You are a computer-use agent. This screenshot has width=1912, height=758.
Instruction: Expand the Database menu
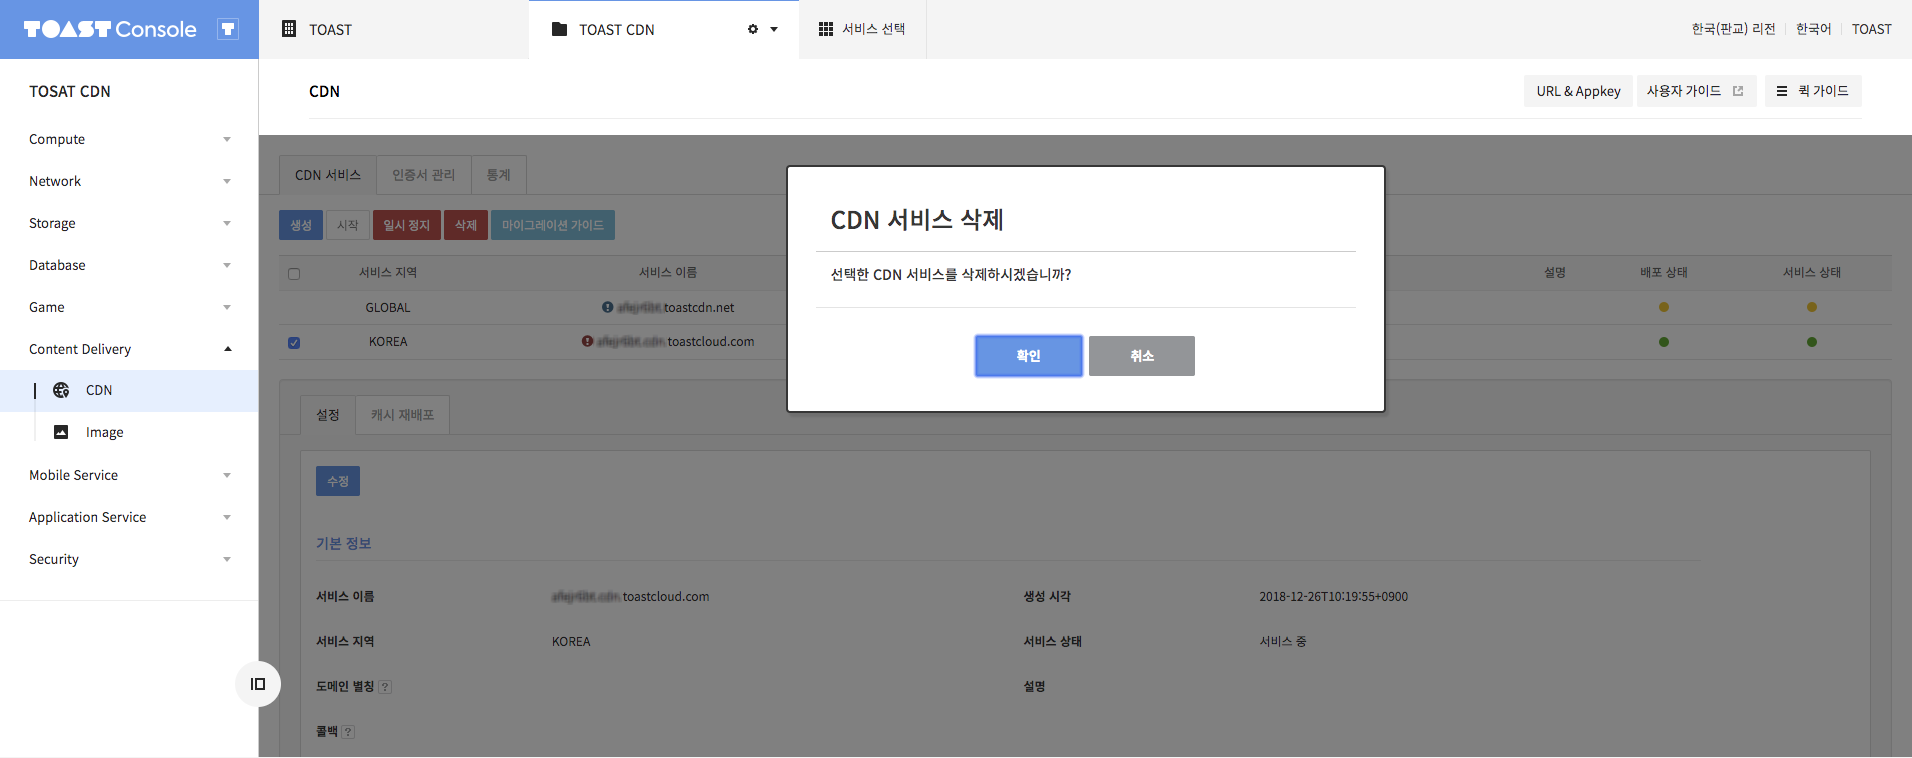129,265
